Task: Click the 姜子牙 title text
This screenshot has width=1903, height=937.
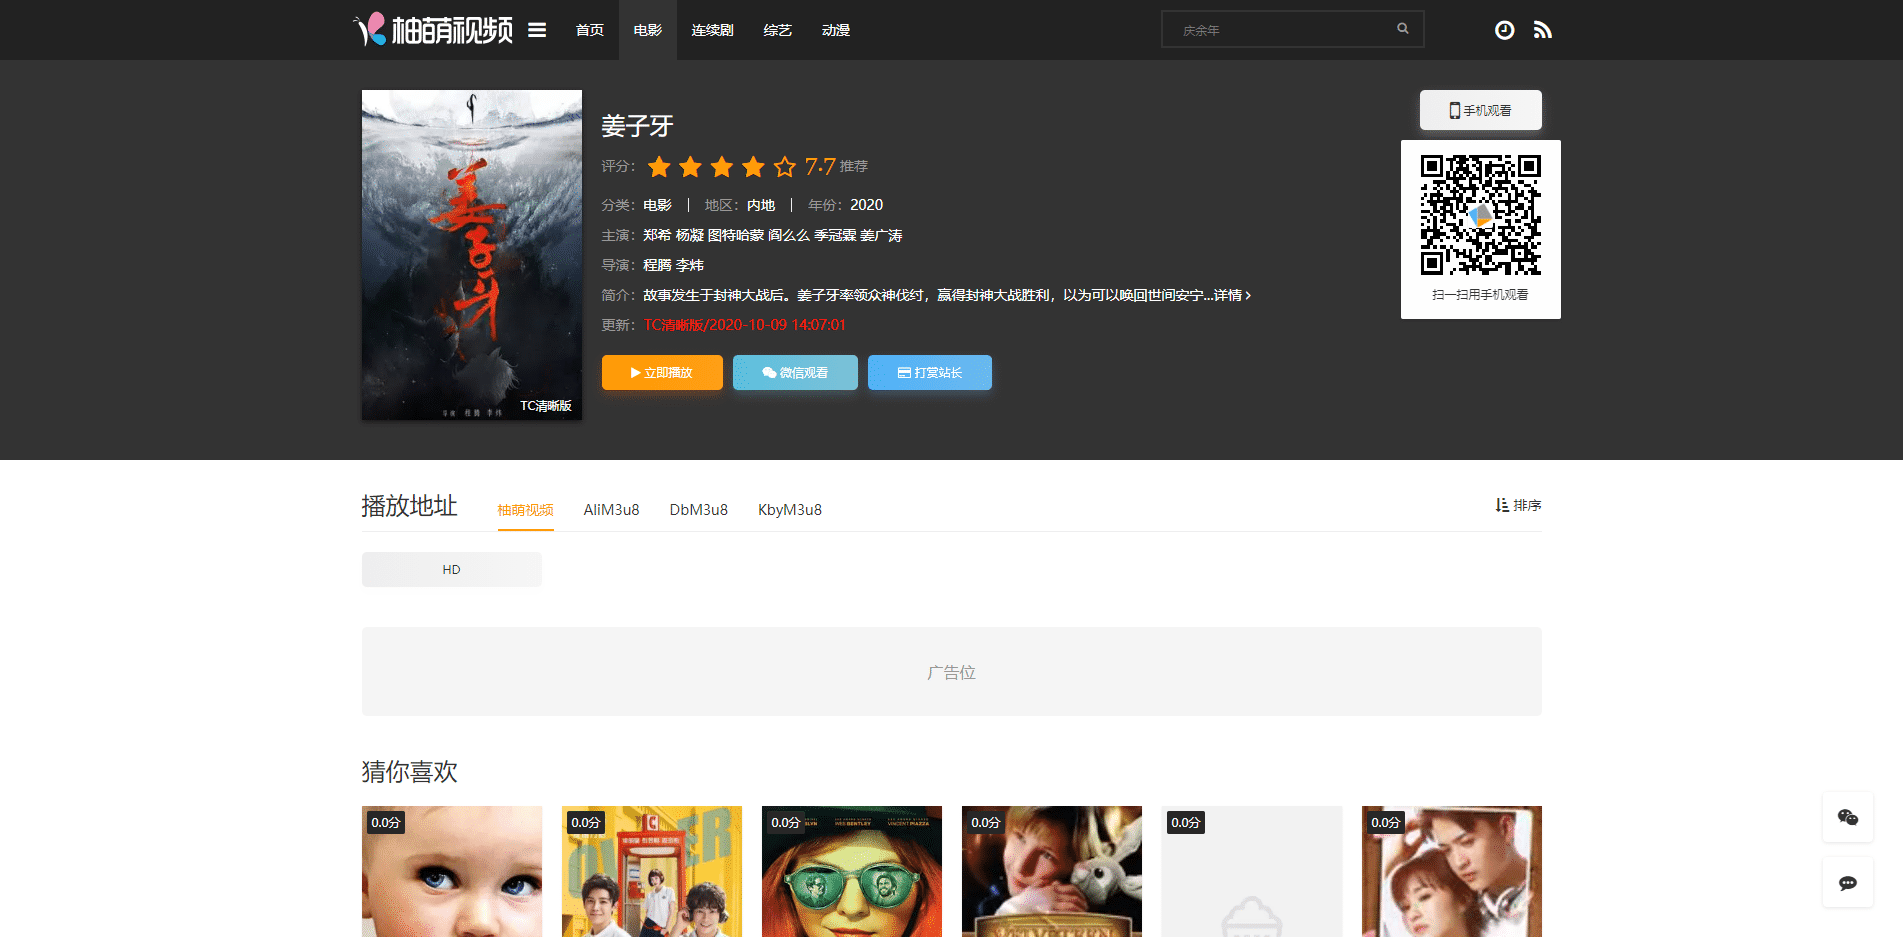Action: (637, 126)
